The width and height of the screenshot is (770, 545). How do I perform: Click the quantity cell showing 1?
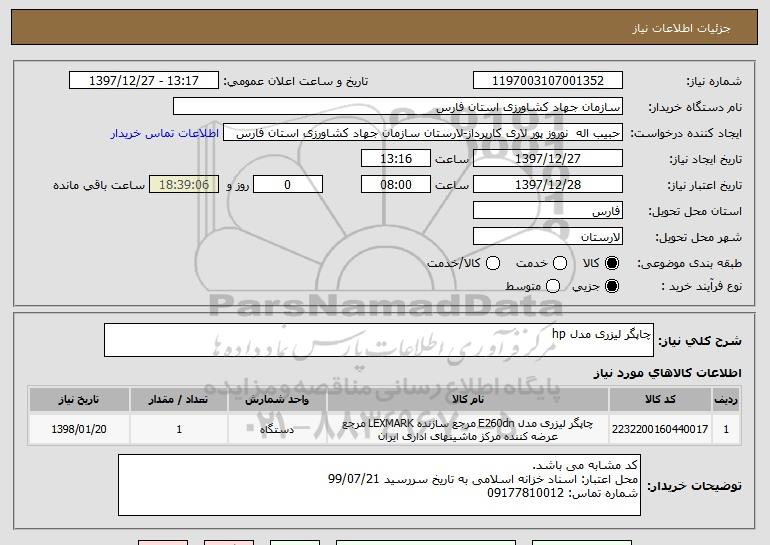pyautogui.click(x=179, y=429)
